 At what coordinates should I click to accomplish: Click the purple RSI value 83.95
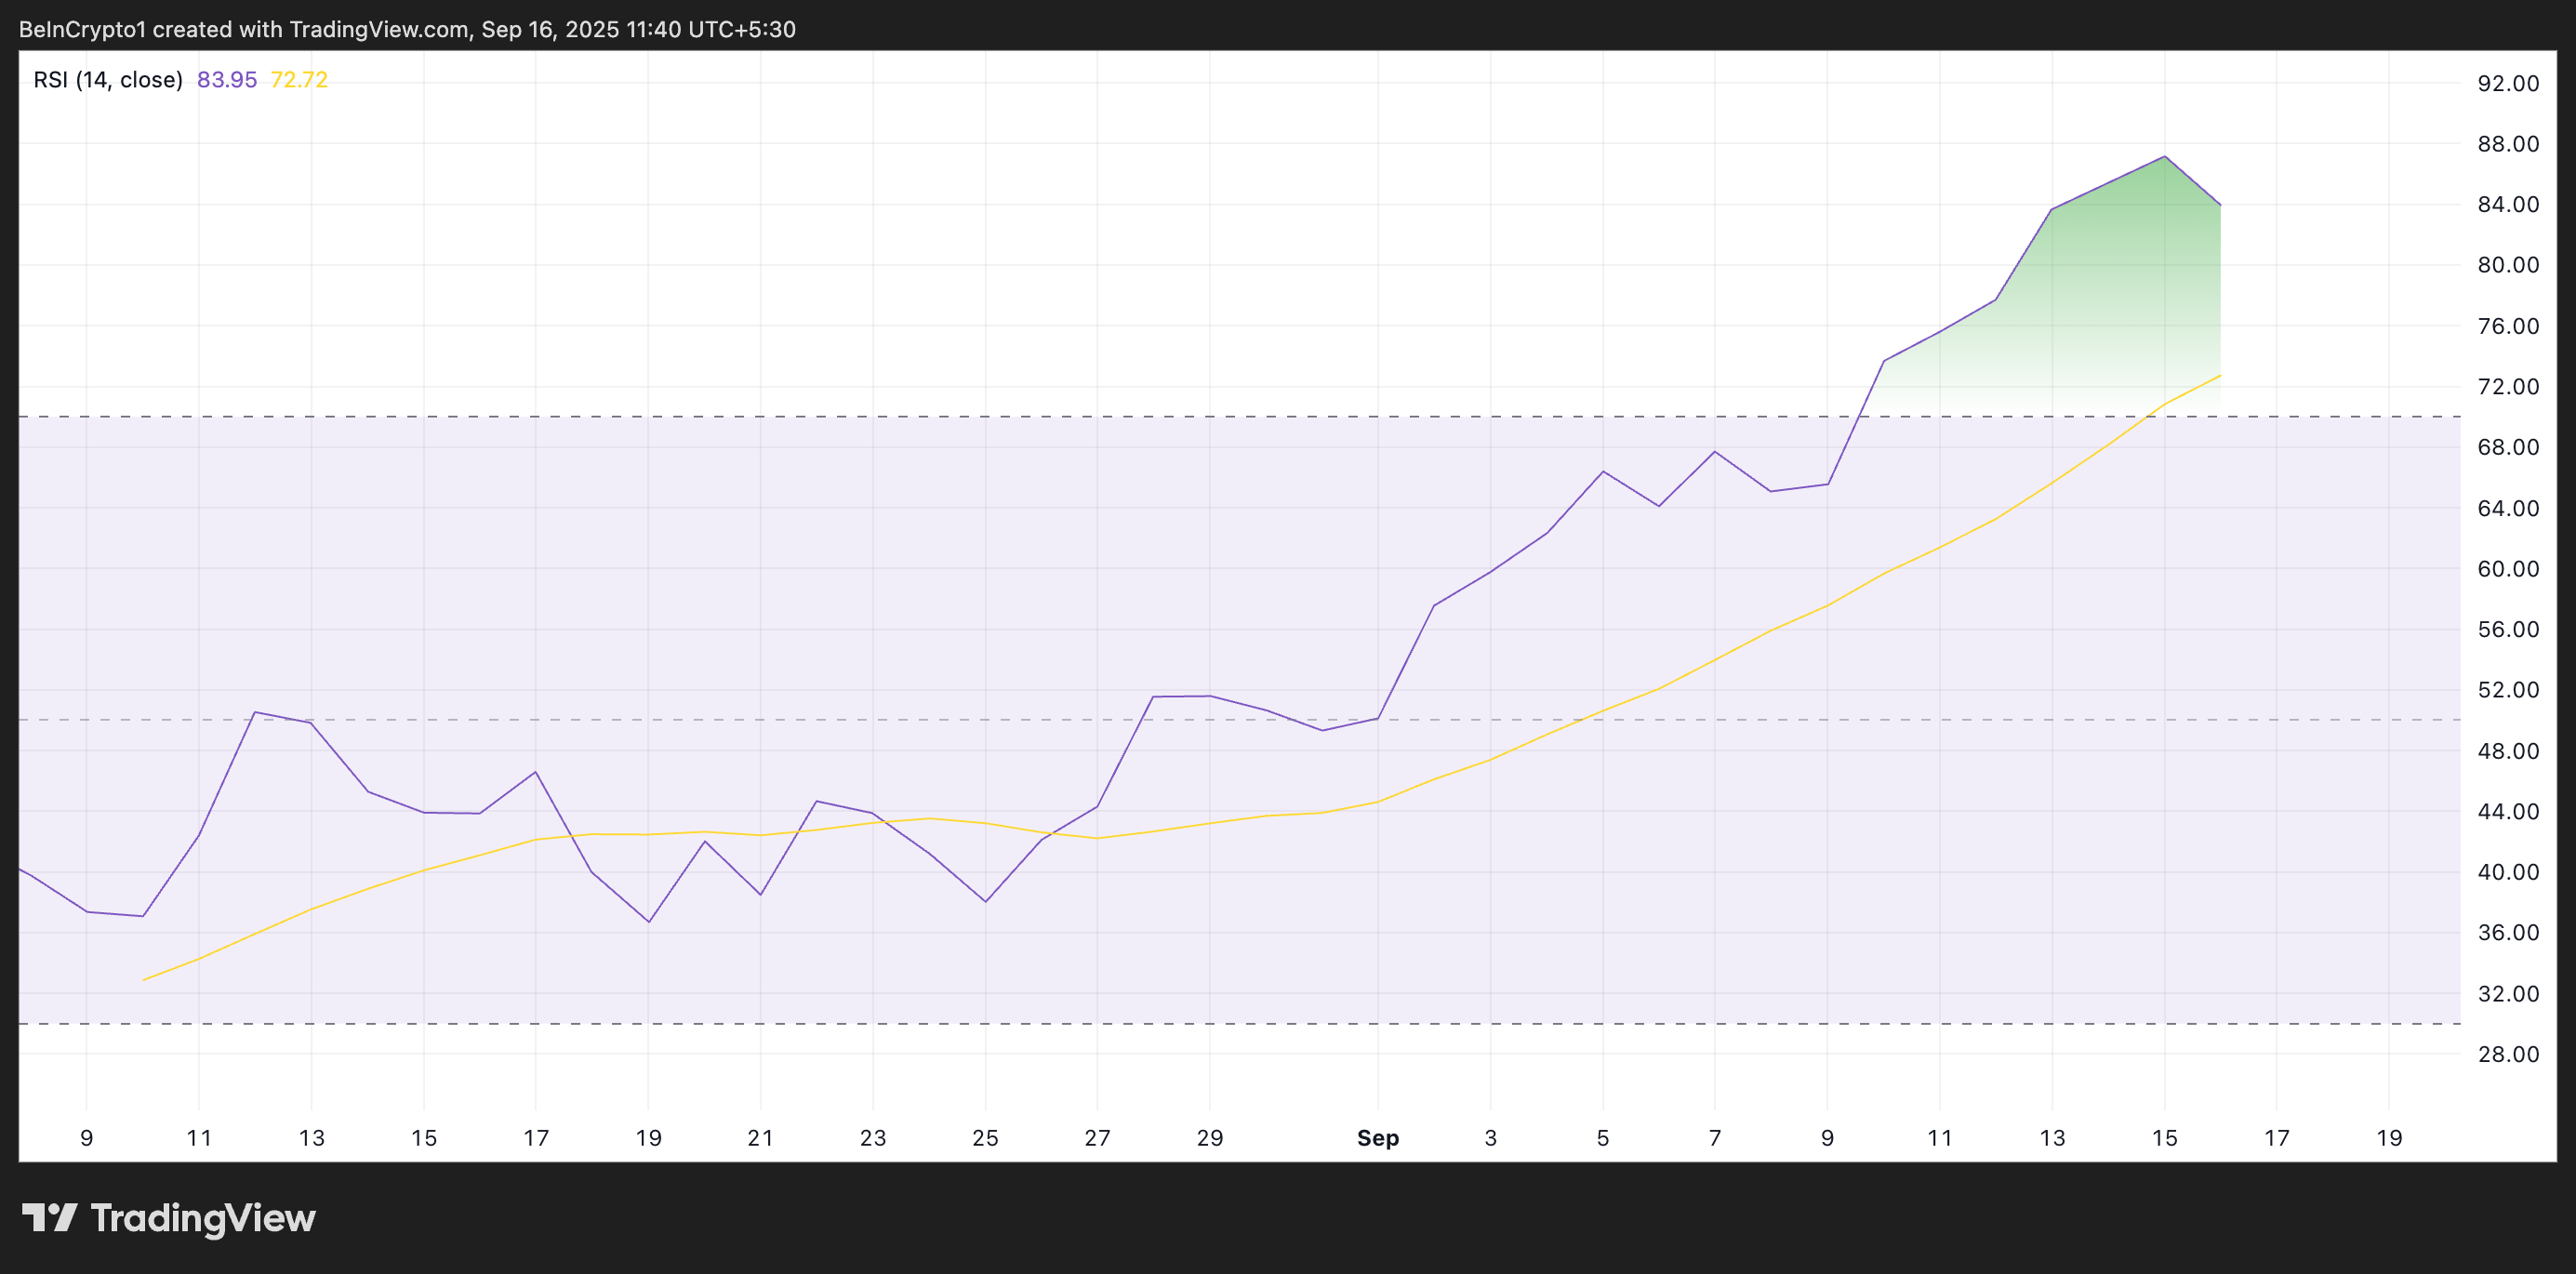(227, 80)
